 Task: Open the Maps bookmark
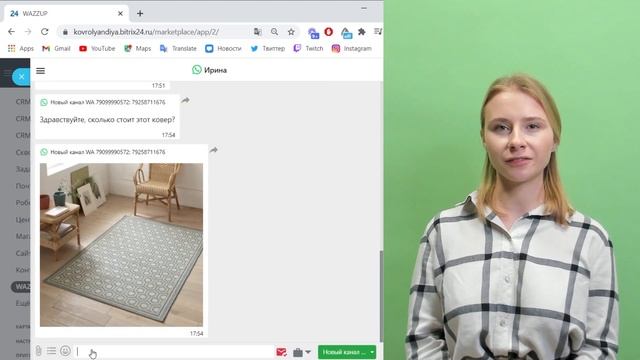[x=138, y=49]
